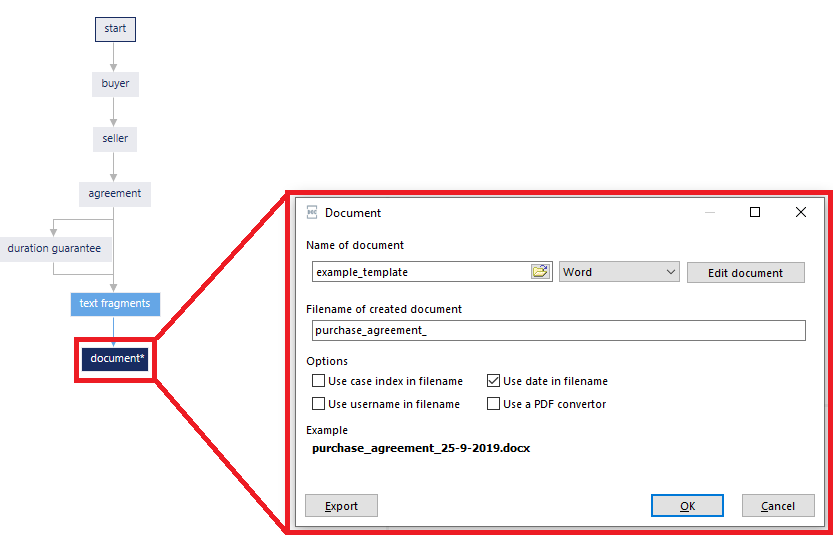The height and width of the screenshot is (535, 833).
Task: Select the document* node
Action: (115, 359)
